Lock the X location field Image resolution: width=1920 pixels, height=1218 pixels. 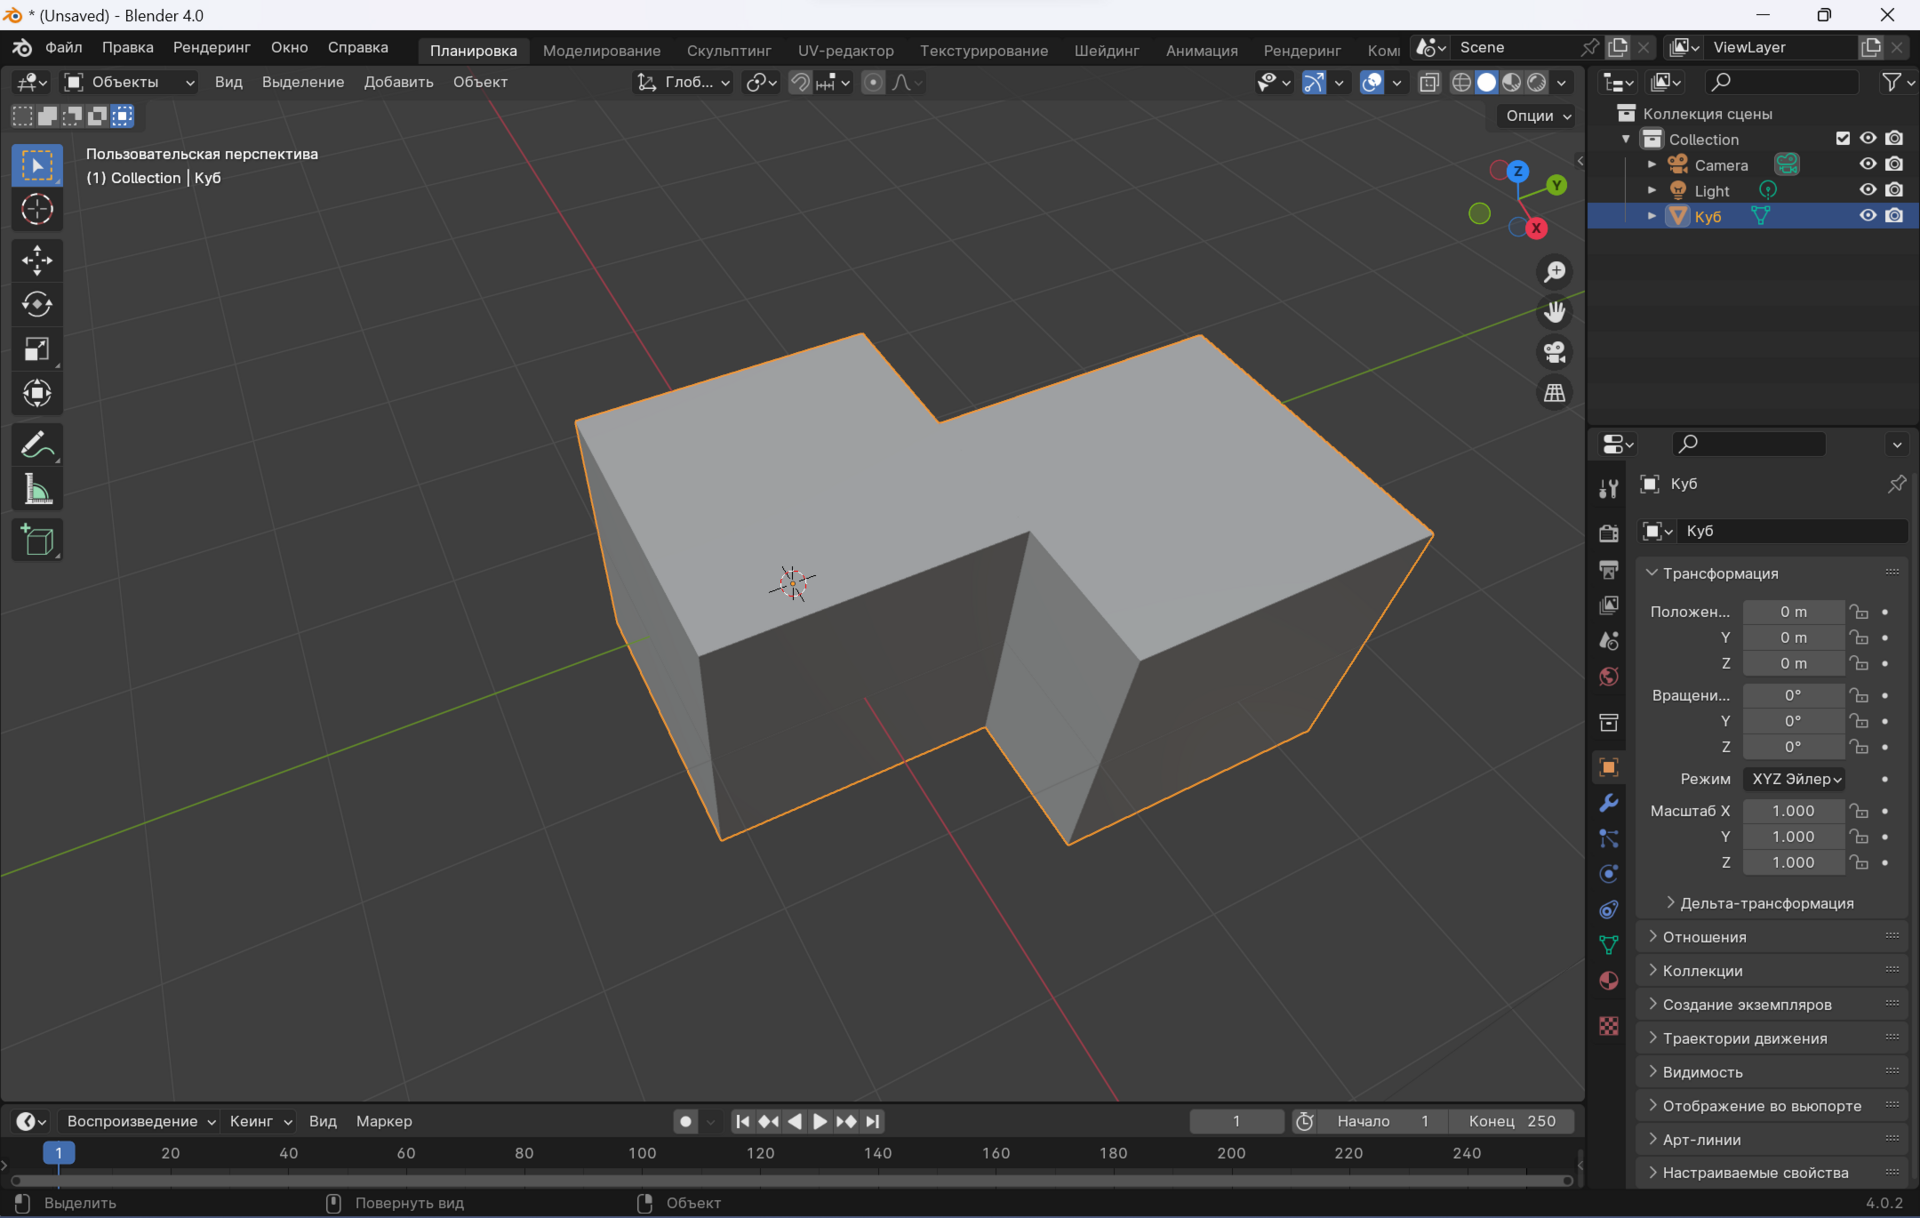pyautogui.click(x=1858, y=611)
